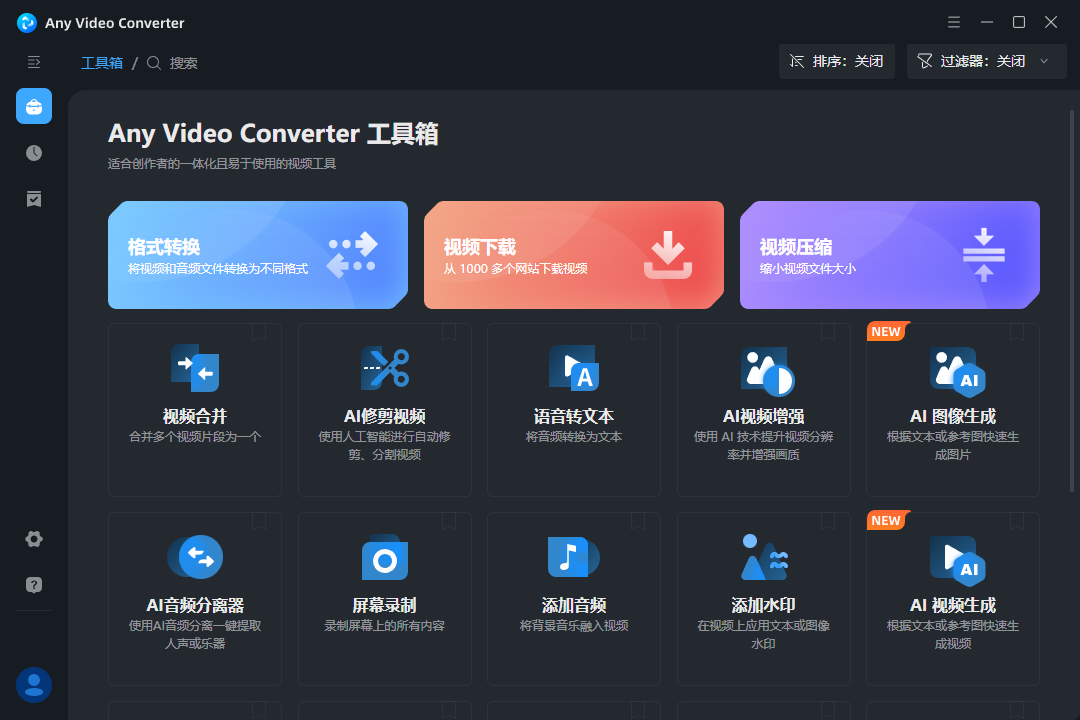The height and width of the screenshot is (720, 1080).
Task: Click the vertical scrollbar on the right
Action: (x=1072, y=300)
